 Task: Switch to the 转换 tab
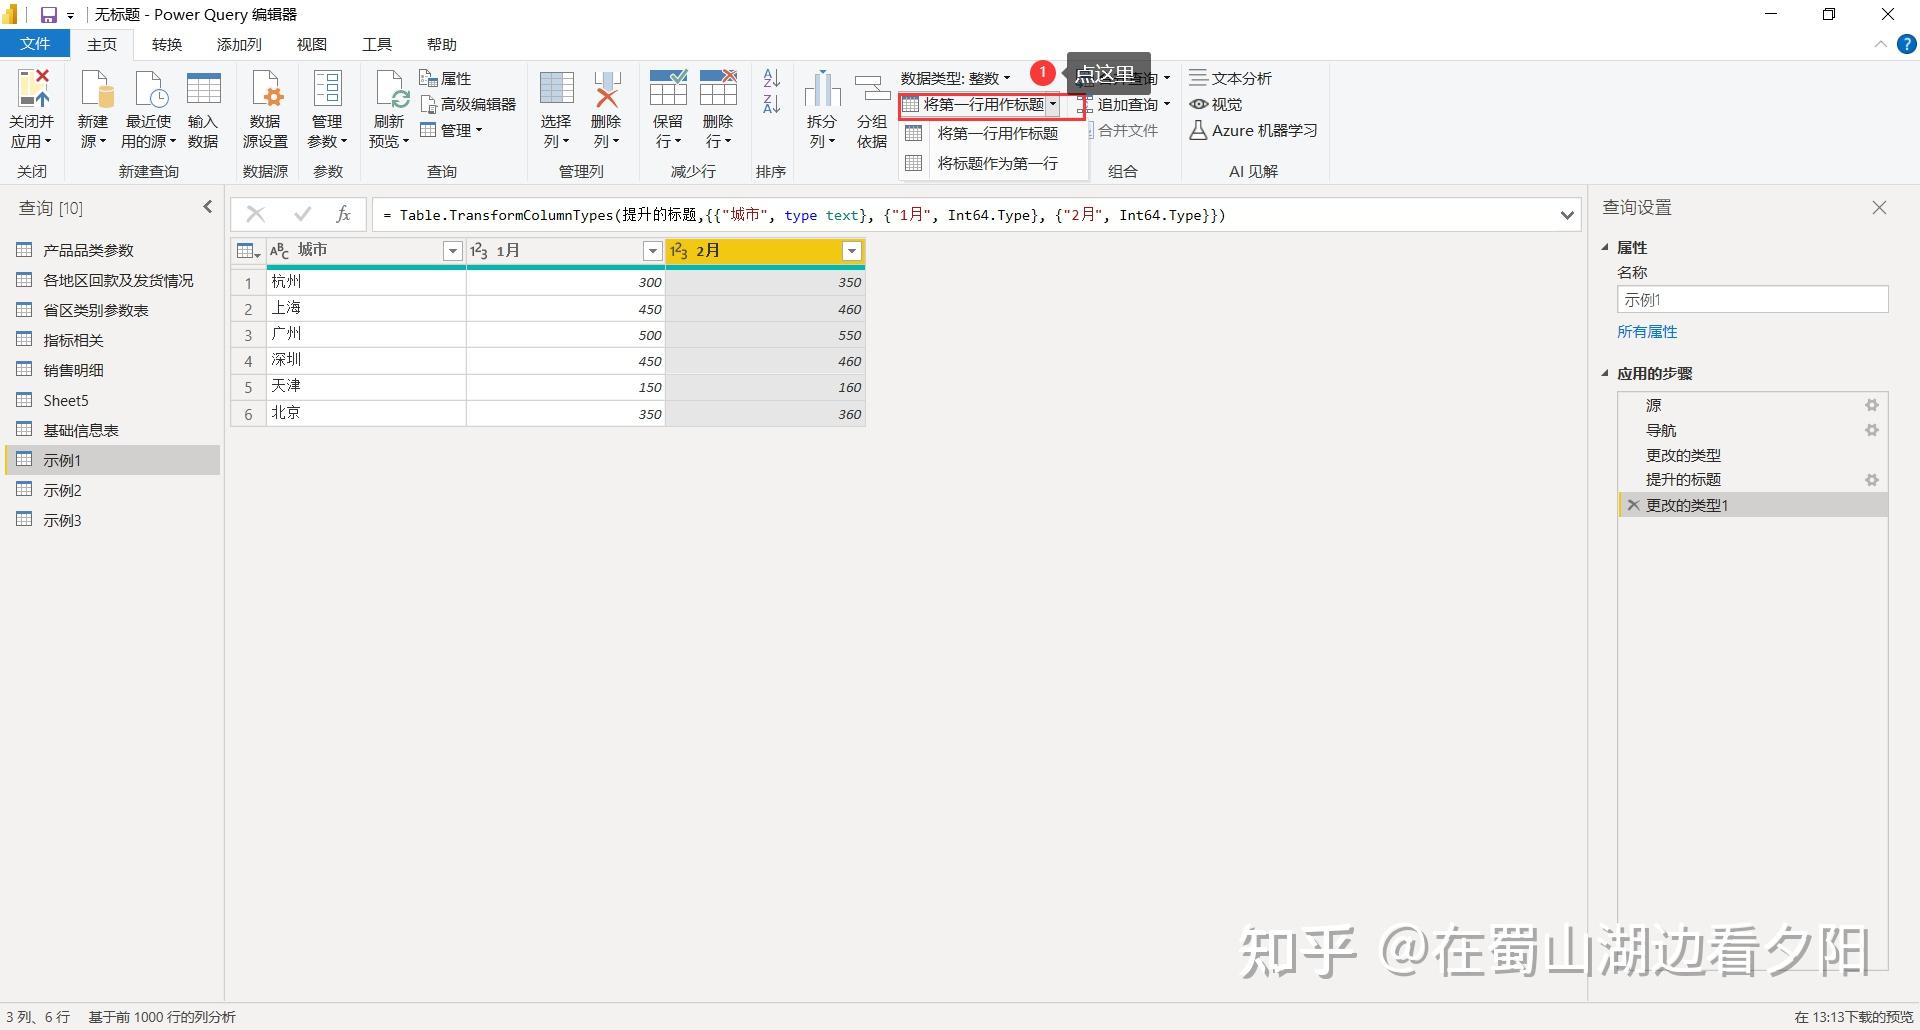(x=167, y=44)
